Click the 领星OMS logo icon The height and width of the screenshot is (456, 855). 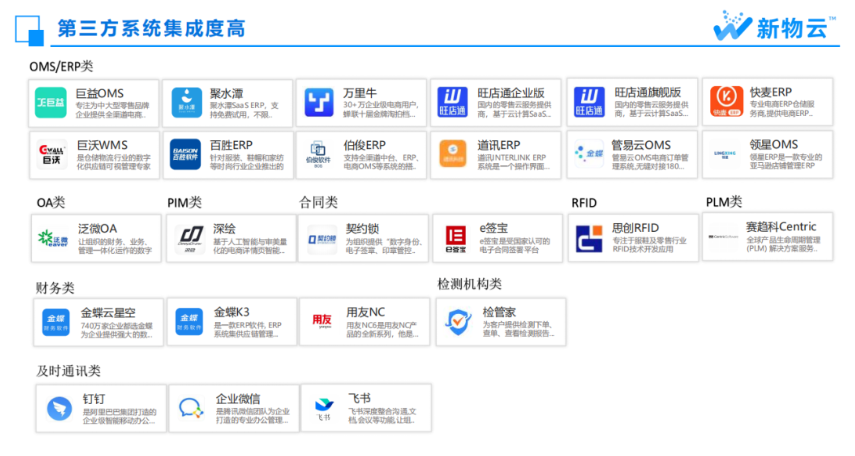pyautogui.click(x=725, y=154)
